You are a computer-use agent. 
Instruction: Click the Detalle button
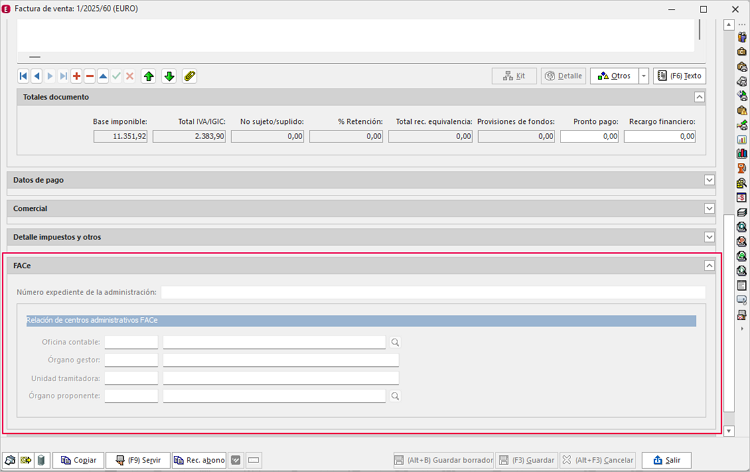563,76
